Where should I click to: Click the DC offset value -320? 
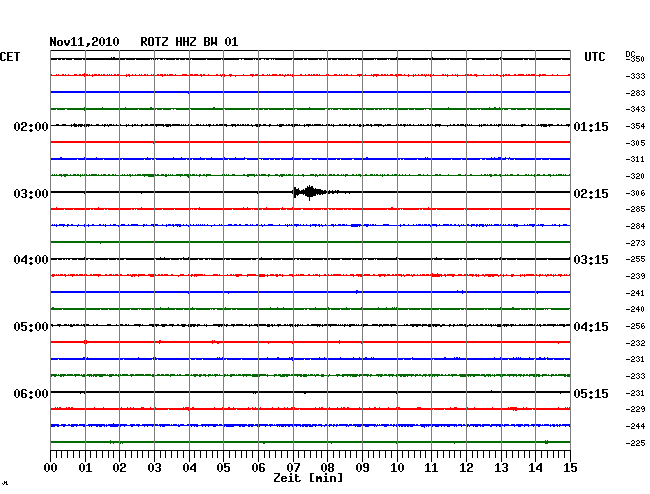click(x=635, y=176)
